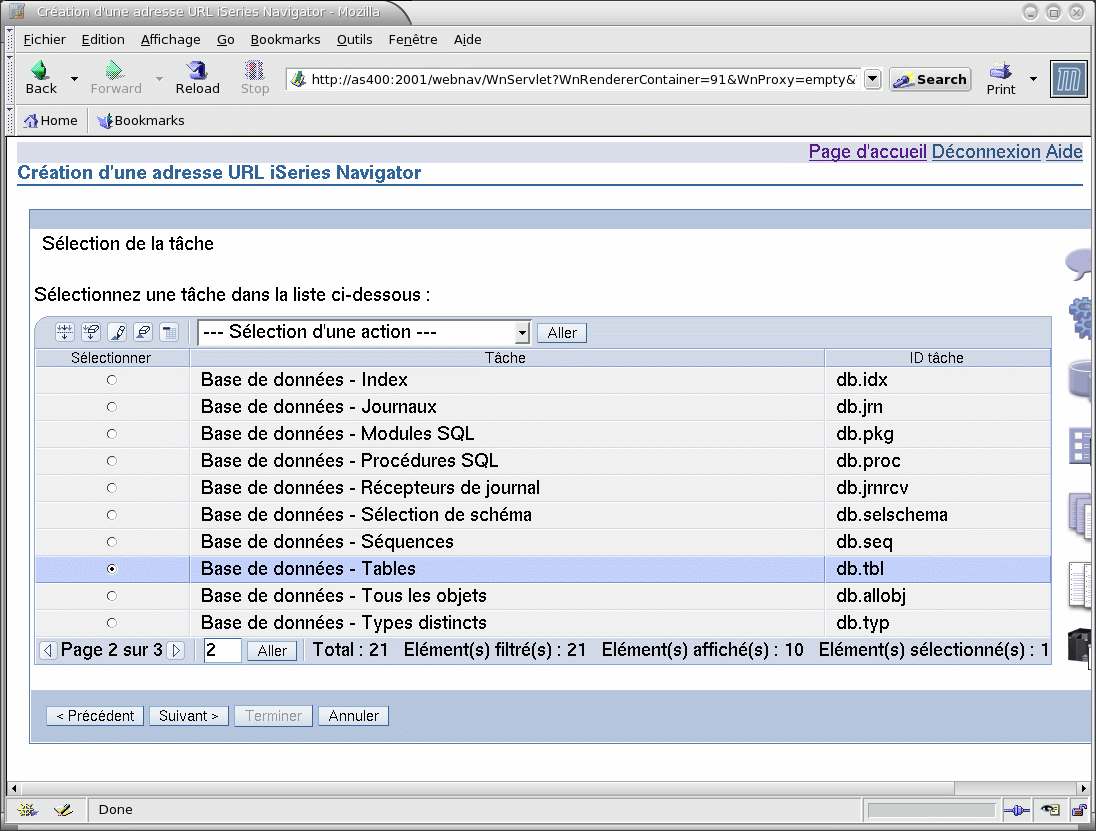Select radio for Base de données - Types distincts
The image size is (1096, 831).
tap(112, 623)
